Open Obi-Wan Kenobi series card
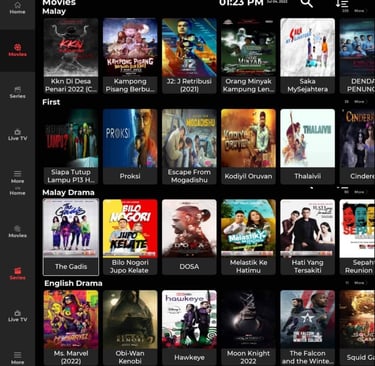 pyautogui.click(x=130, y=328)
